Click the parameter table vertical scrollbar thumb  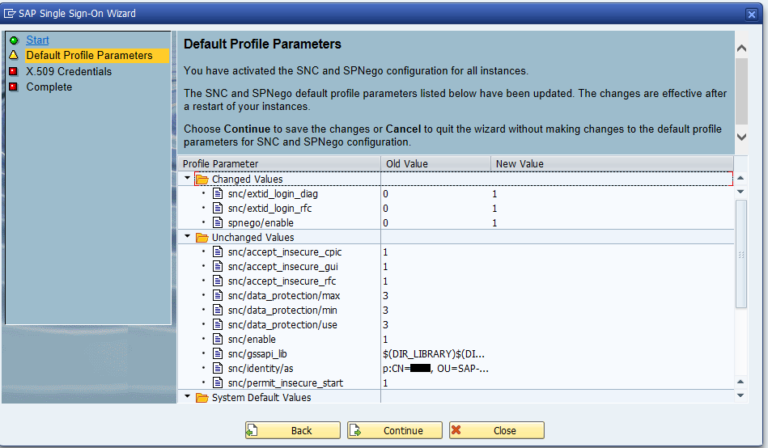click(741, 254)
